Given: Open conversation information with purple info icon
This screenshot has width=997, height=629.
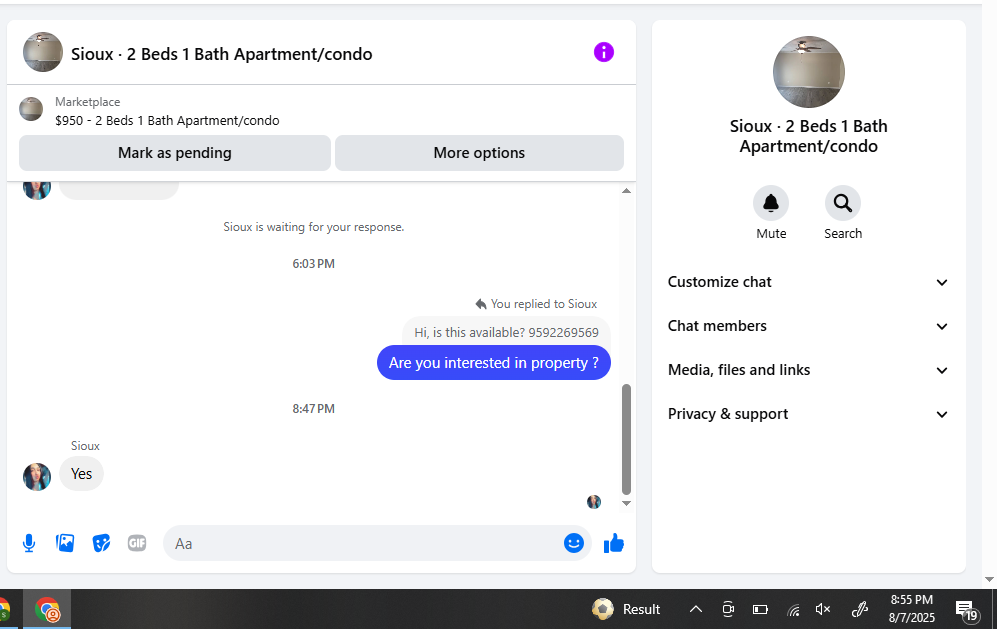Looking at the screenshot, I should click(603, 52).
